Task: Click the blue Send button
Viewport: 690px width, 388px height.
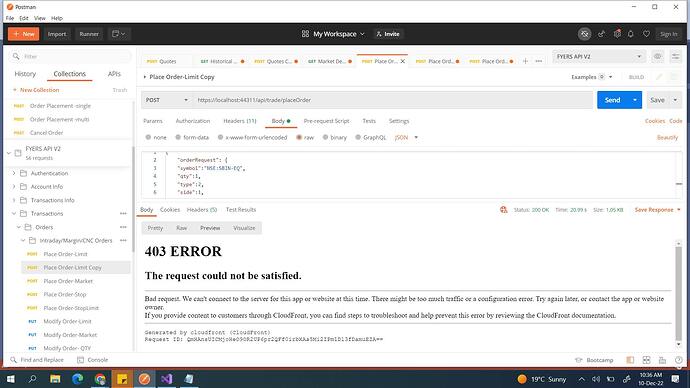Action: pyautogui.click(x=612, y=100)
